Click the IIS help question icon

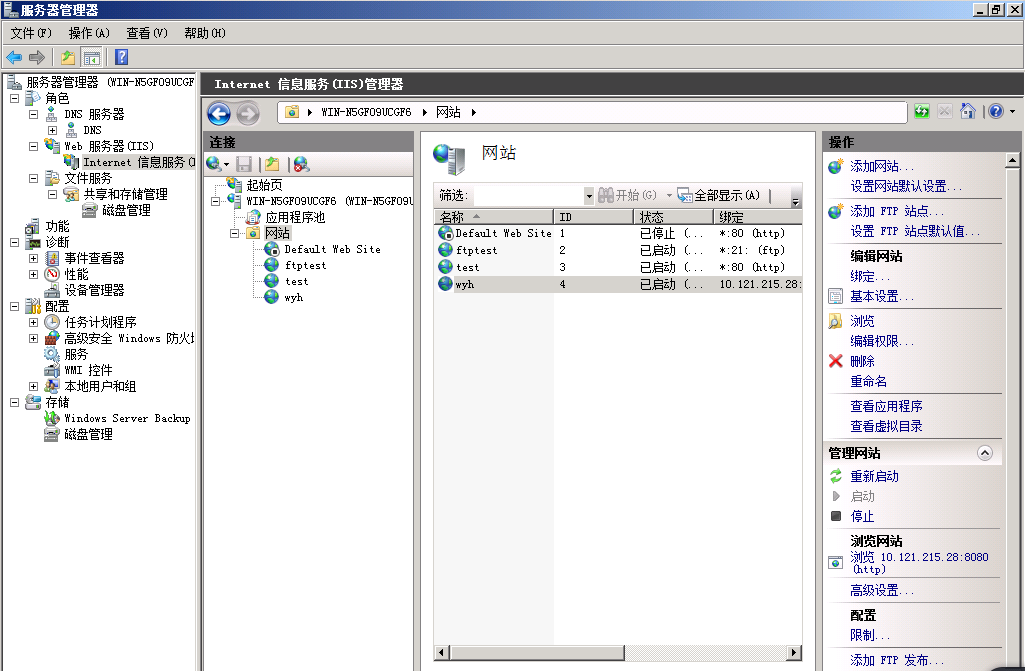996,111
